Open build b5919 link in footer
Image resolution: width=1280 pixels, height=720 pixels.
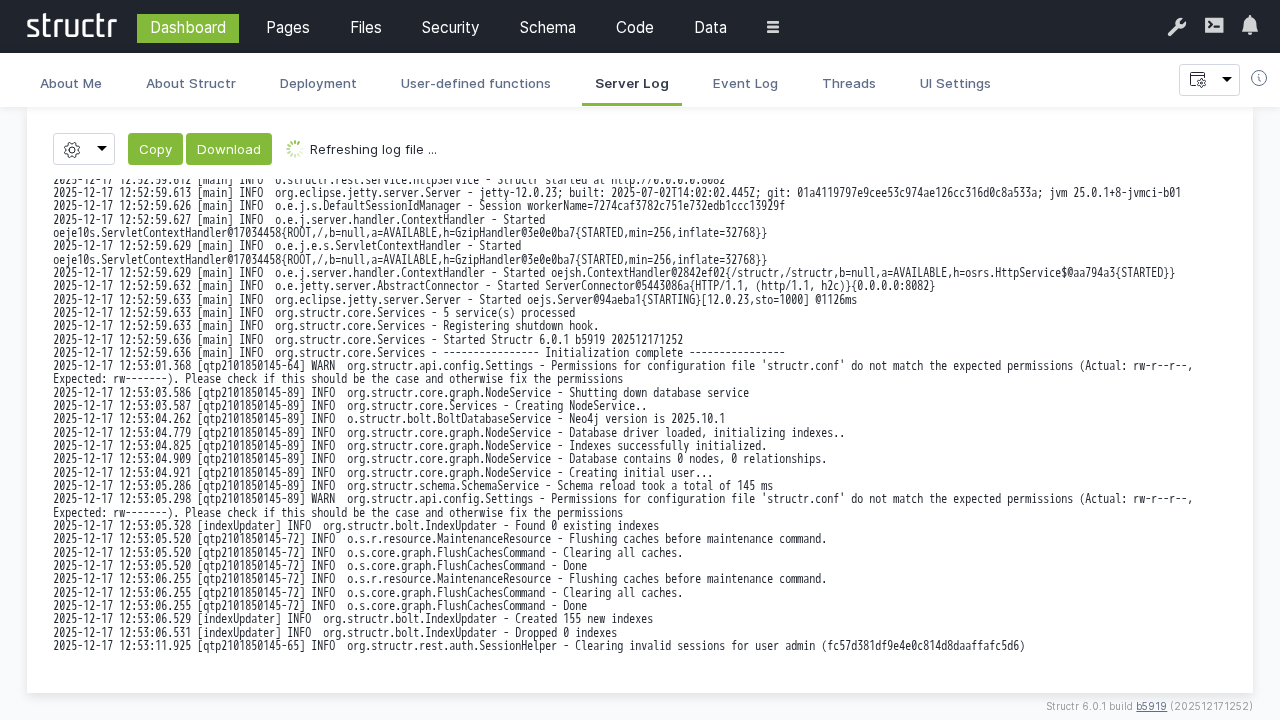[1151, 706]
